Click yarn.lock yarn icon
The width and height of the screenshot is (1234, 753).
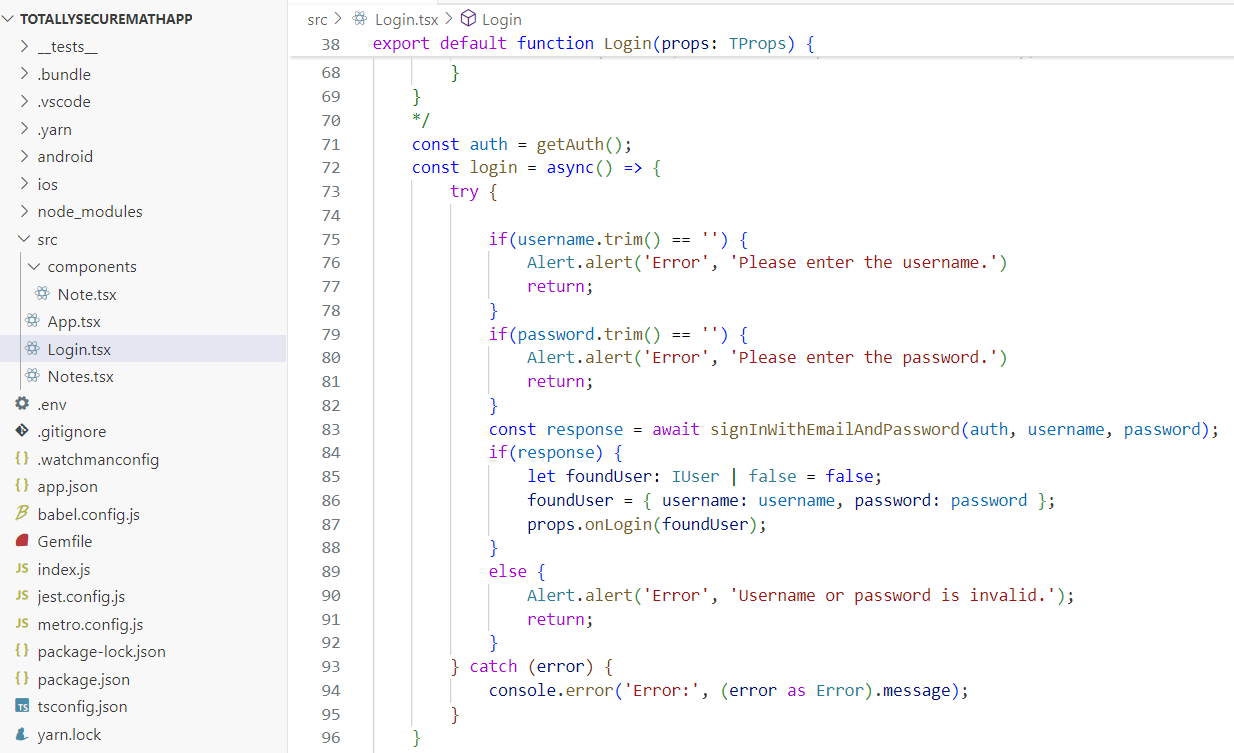[22, 734]
